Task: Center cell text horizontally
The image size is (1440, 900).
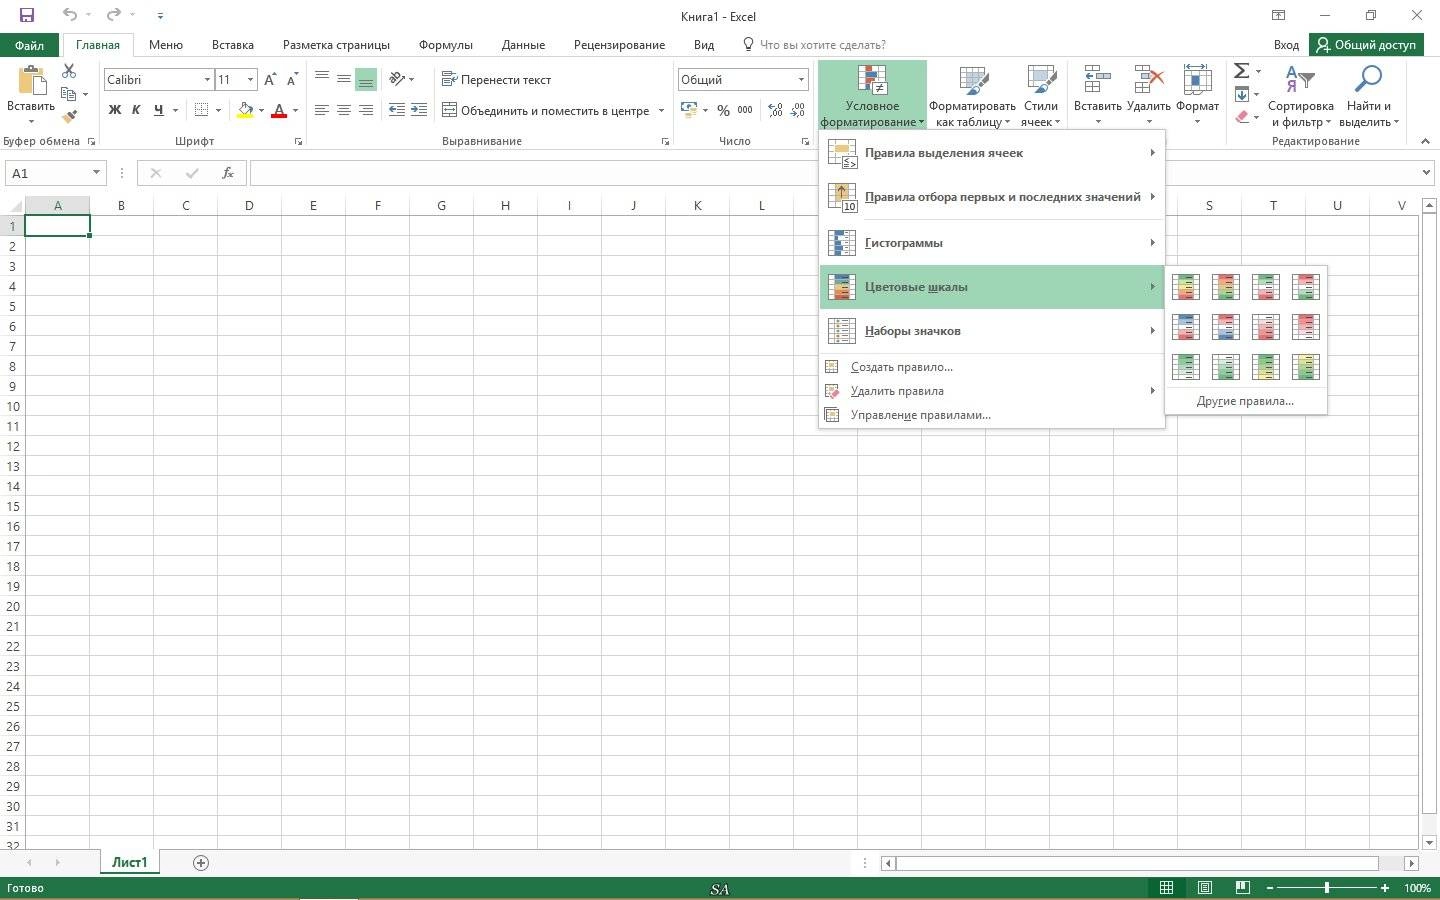Action: [x=344, y=110]
